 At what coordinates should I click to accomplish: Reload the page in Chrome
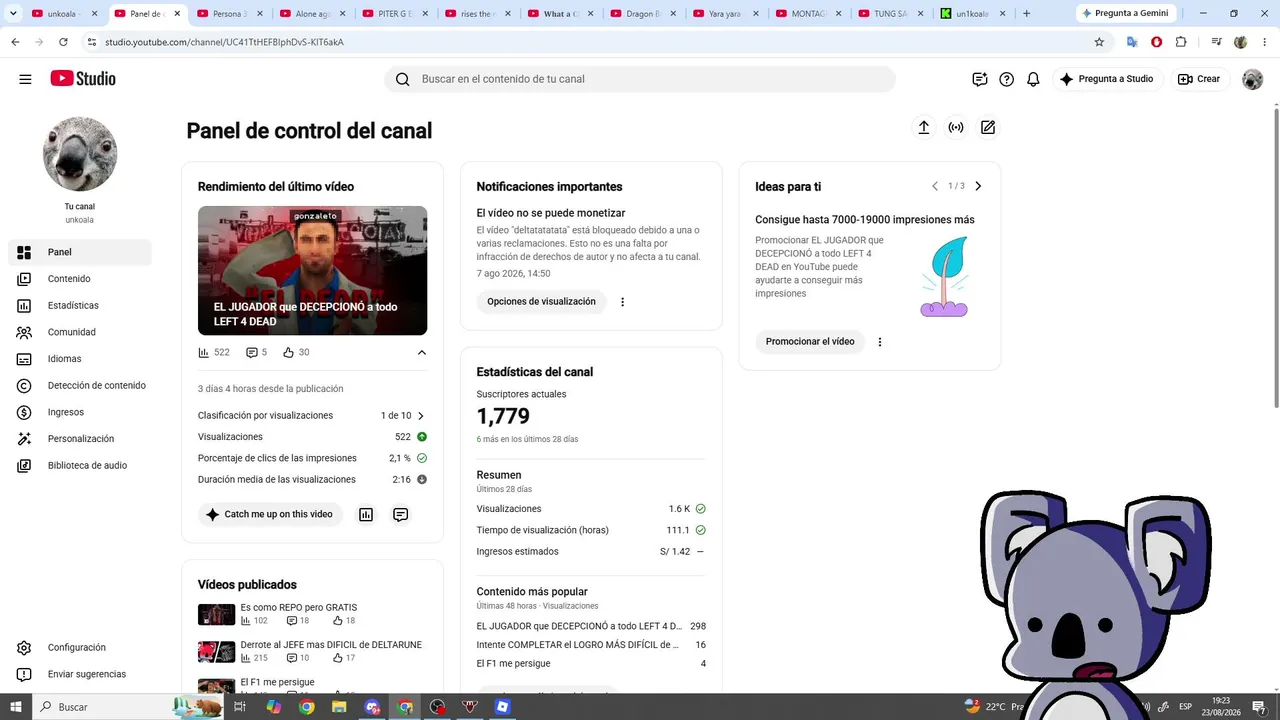tap(63, 42)
